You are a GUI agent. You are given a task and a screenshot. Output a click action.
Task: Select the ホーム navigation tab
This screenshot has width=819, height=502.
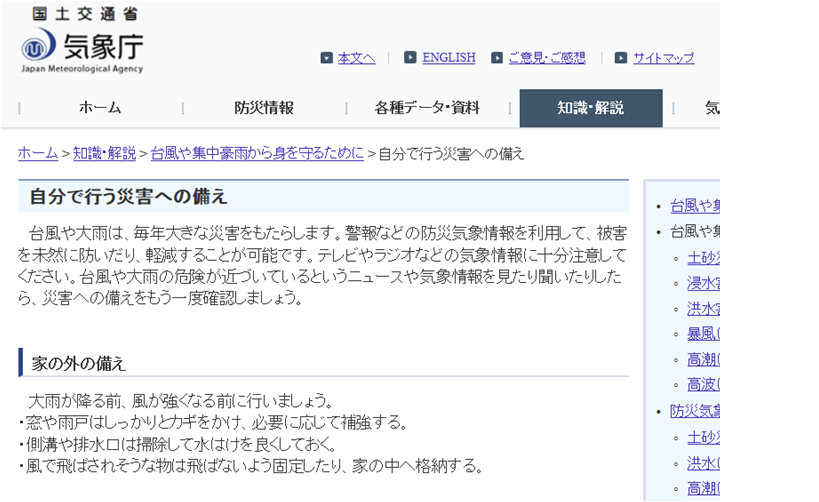tap(100, 108)
